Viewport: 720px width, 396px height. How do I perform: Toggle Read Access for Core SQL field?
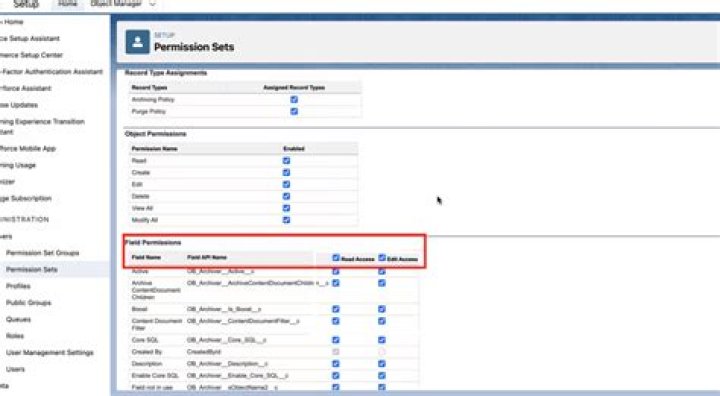pos(336,340)
